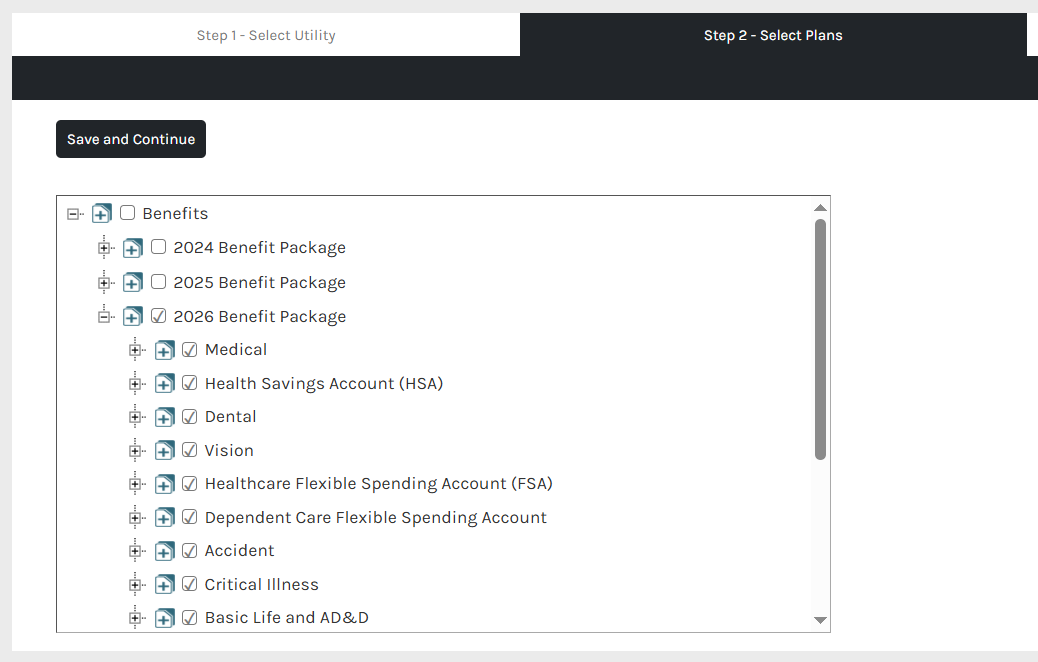Click the Save and Continue button
This screenshot has height=662, width=1038.
click(x=131, y=139)
